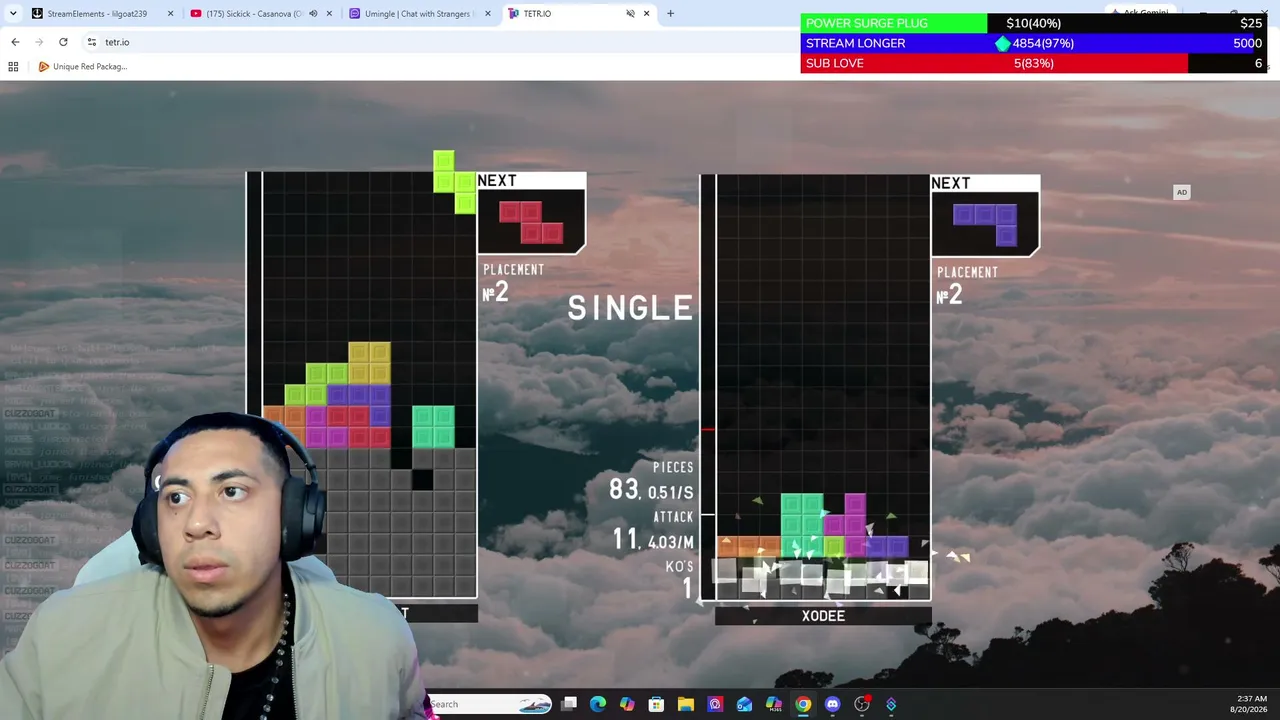Click the $25 goal amount text
The image size is (1280, 720).
coord(1250,23)
